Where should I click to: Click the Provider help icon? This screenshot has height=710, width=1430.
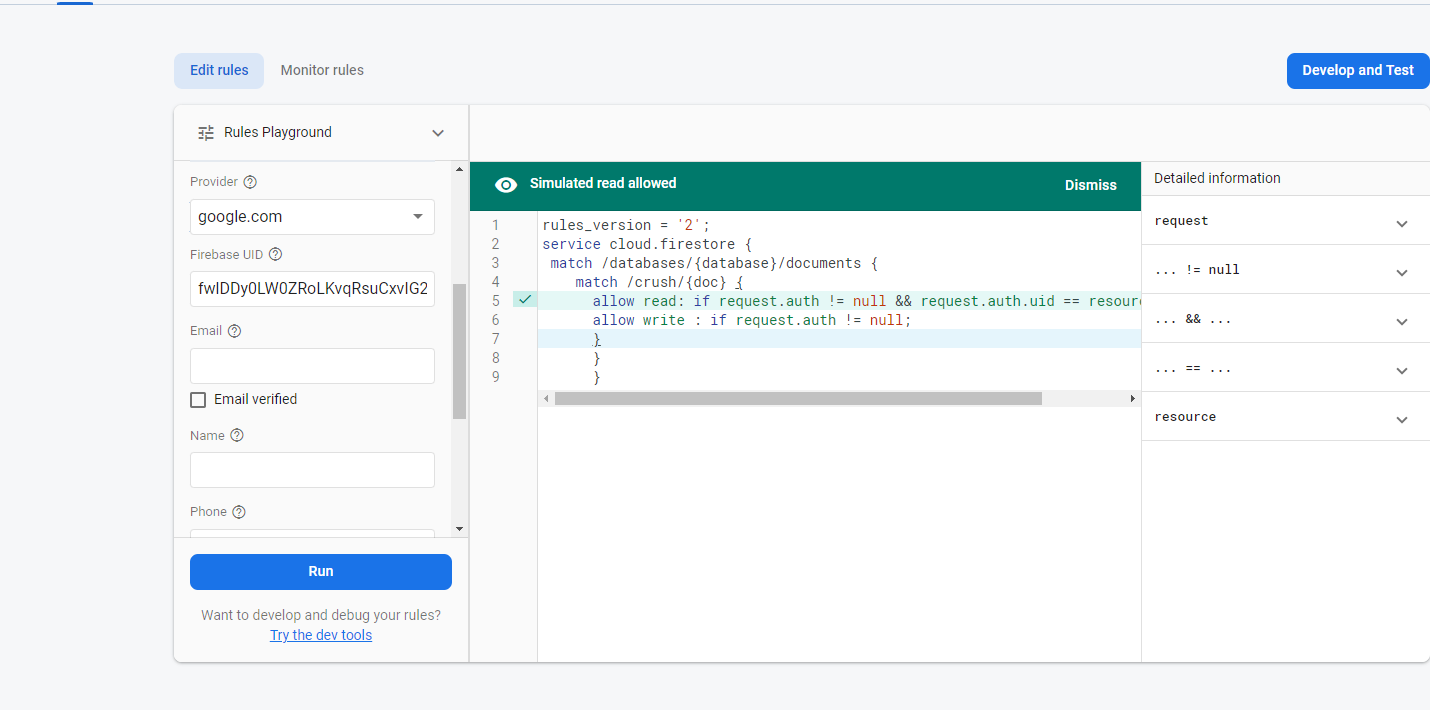250,182
